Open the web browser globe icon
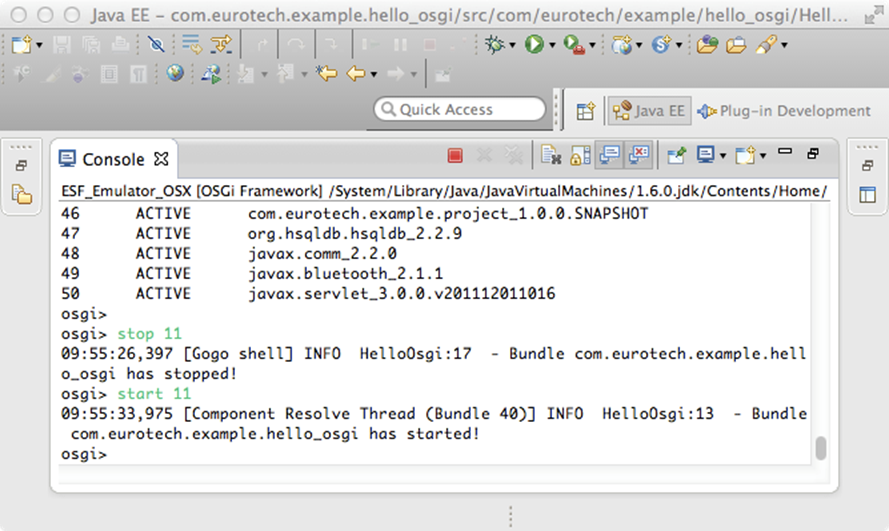This screenshot has width=889, height=531. click(175, 73)
